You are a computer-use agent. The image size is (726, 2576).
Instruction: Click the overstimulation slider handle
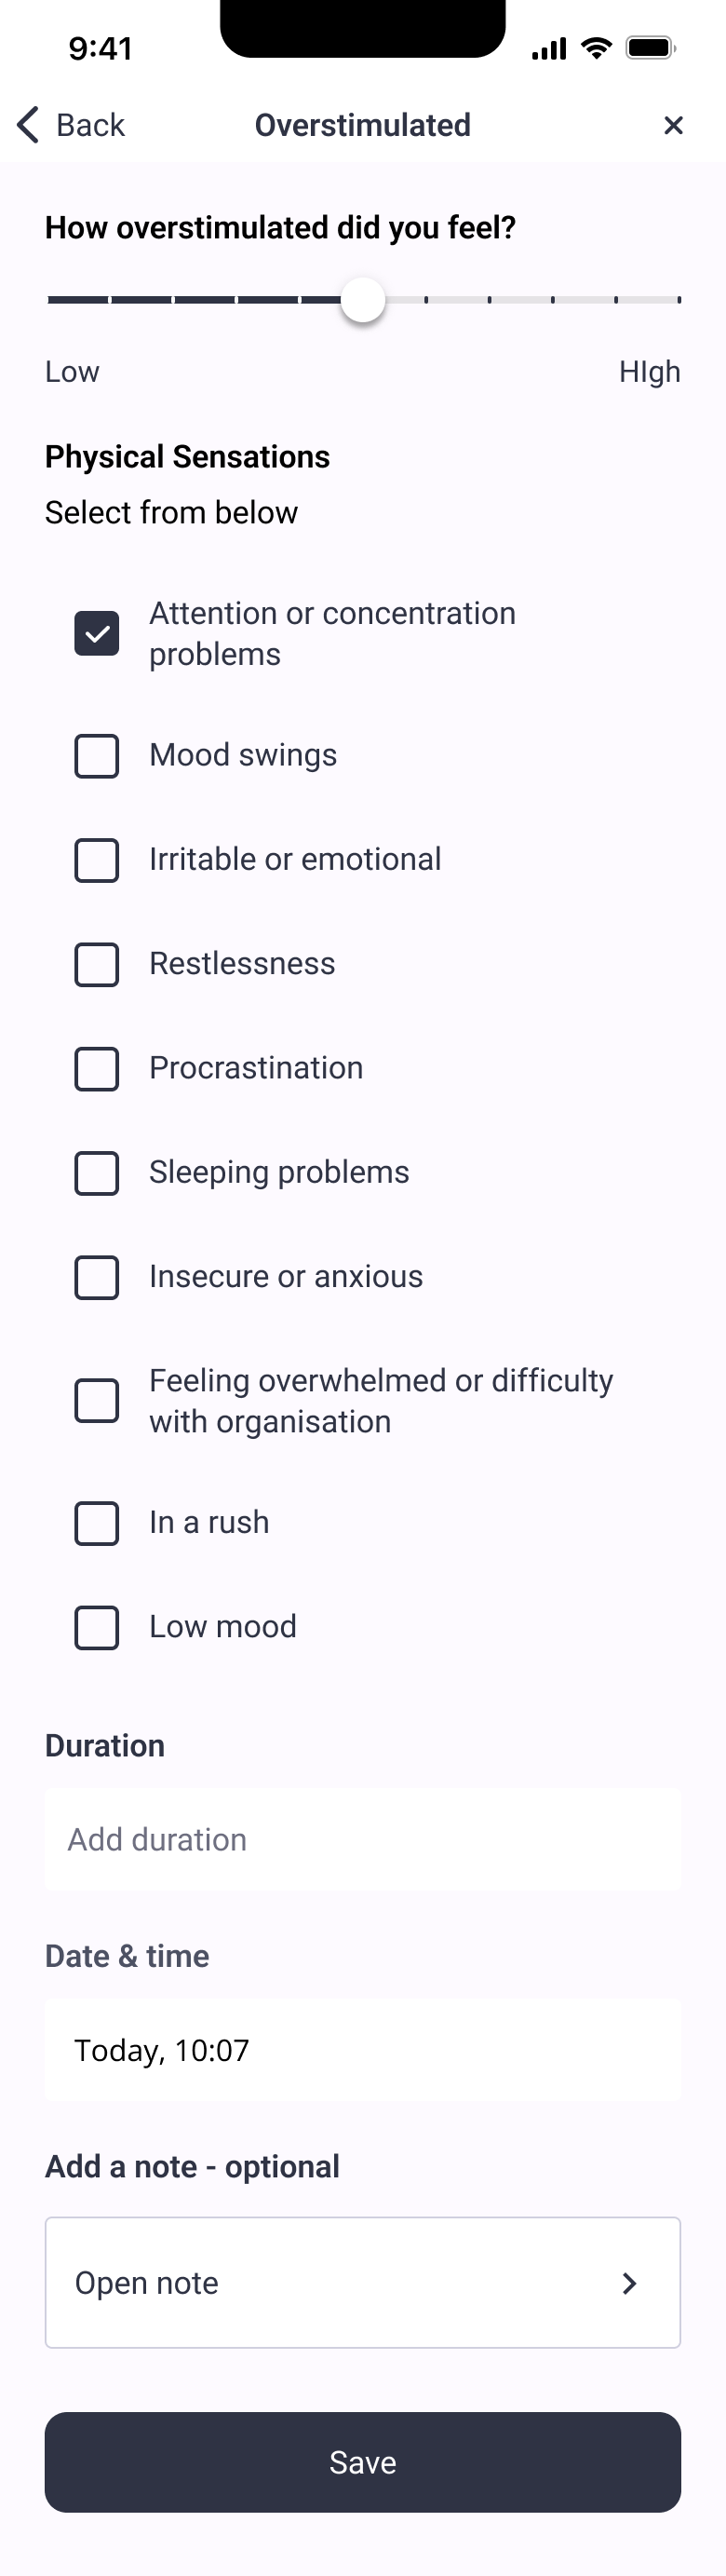coord(363,300)
